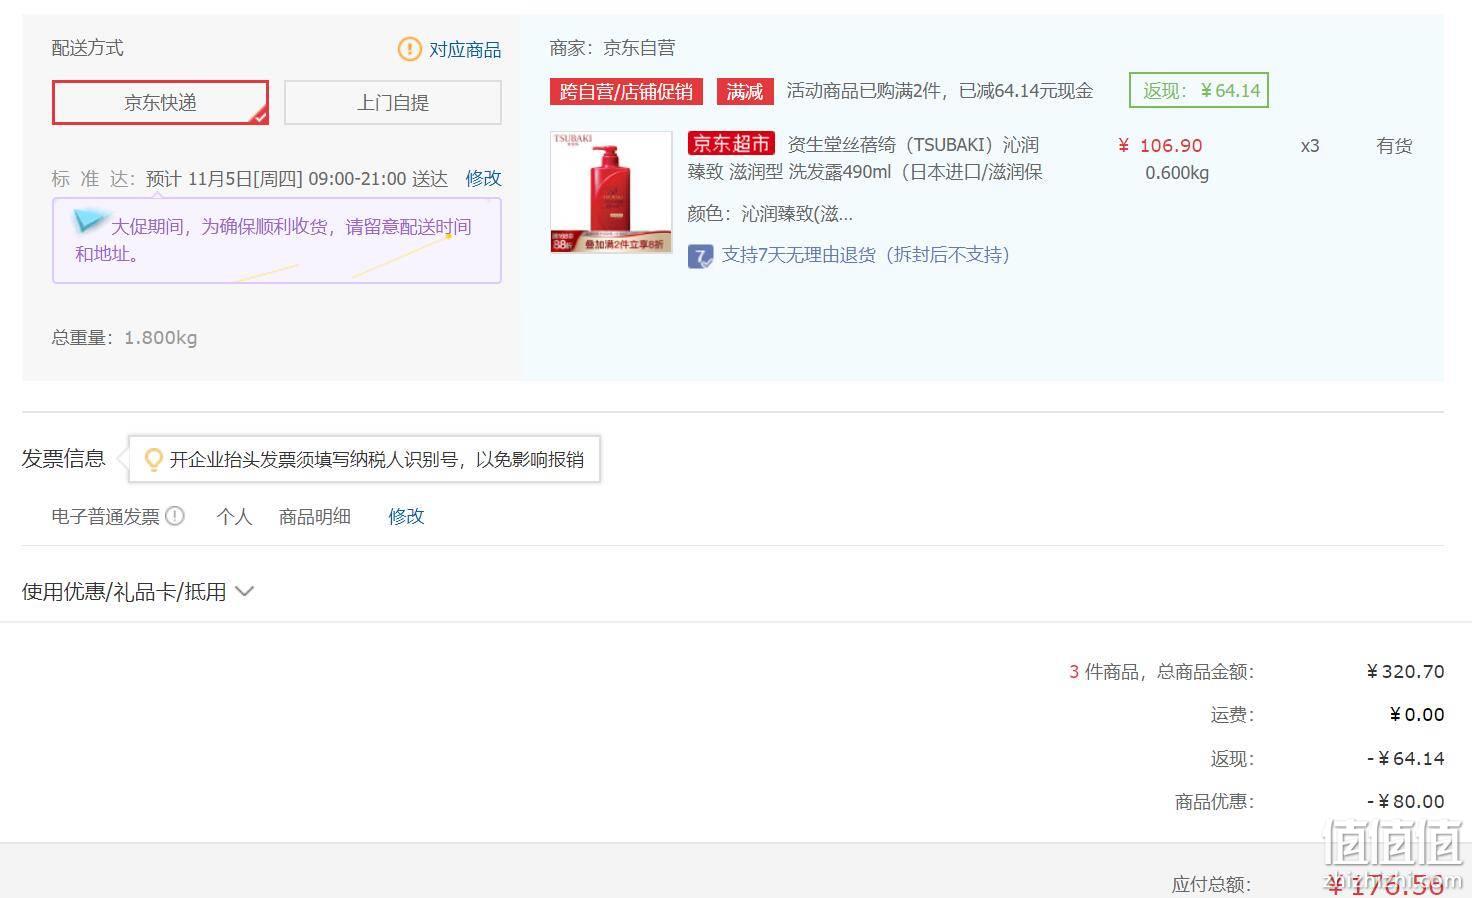Click the orange warning icon beside 对应商品
The width and height of the screenshot is (1472, 898).
(409, 49)
